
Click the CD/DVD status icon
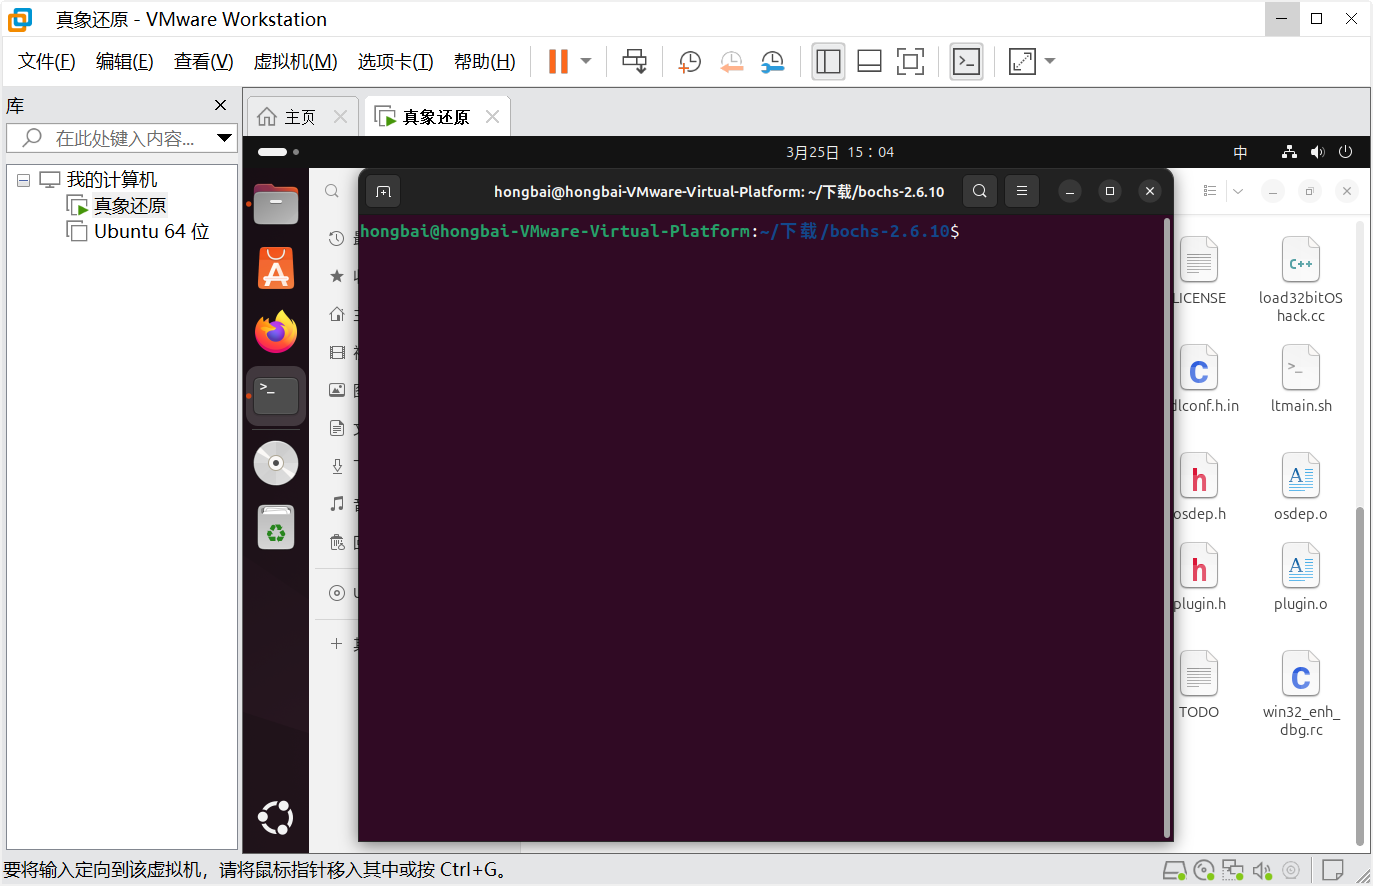1204,871
